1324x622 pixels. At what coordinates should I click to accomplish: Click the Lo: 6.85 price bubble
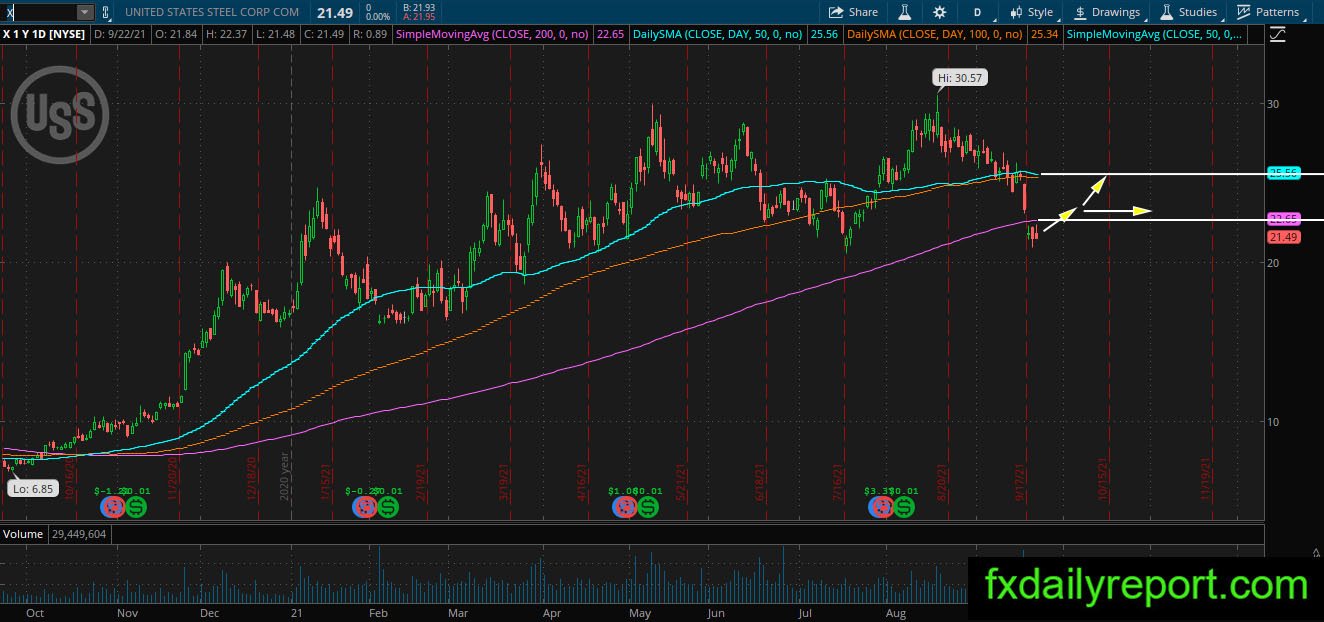tap(32, 489)
